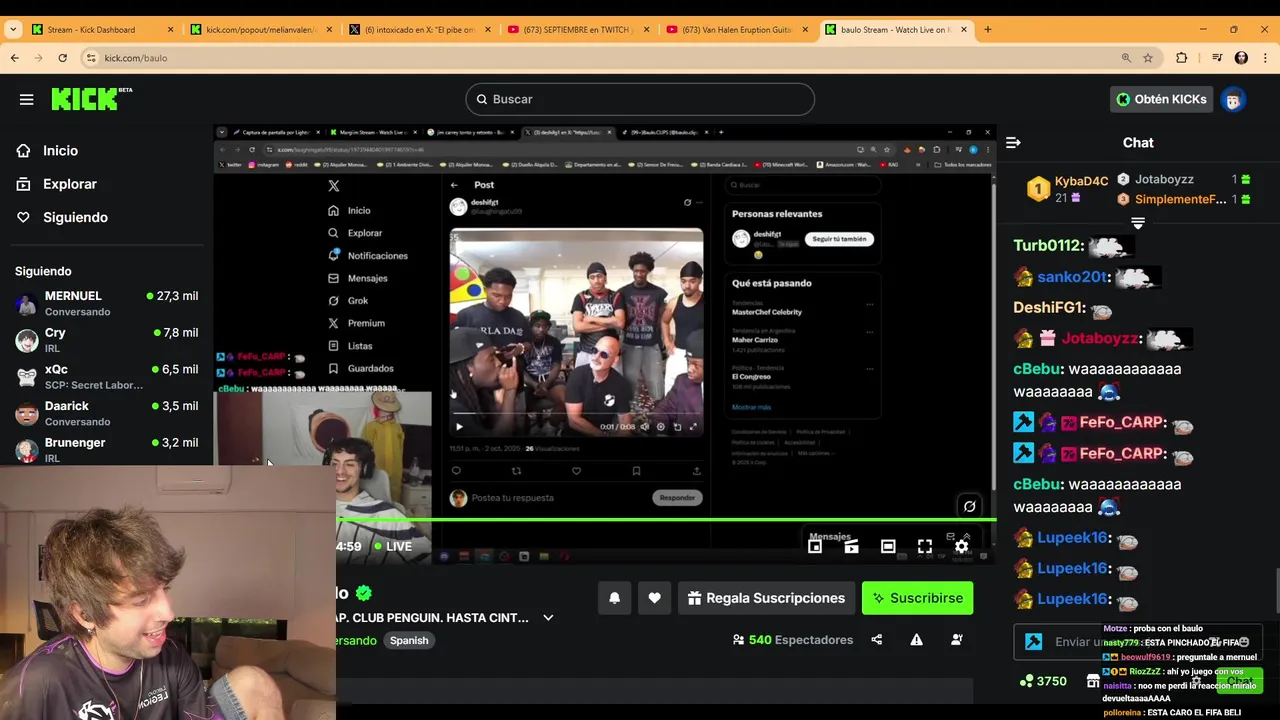Click the green stream progress bar
This screenshot has height=720, width=1280.
coord(666,520)
